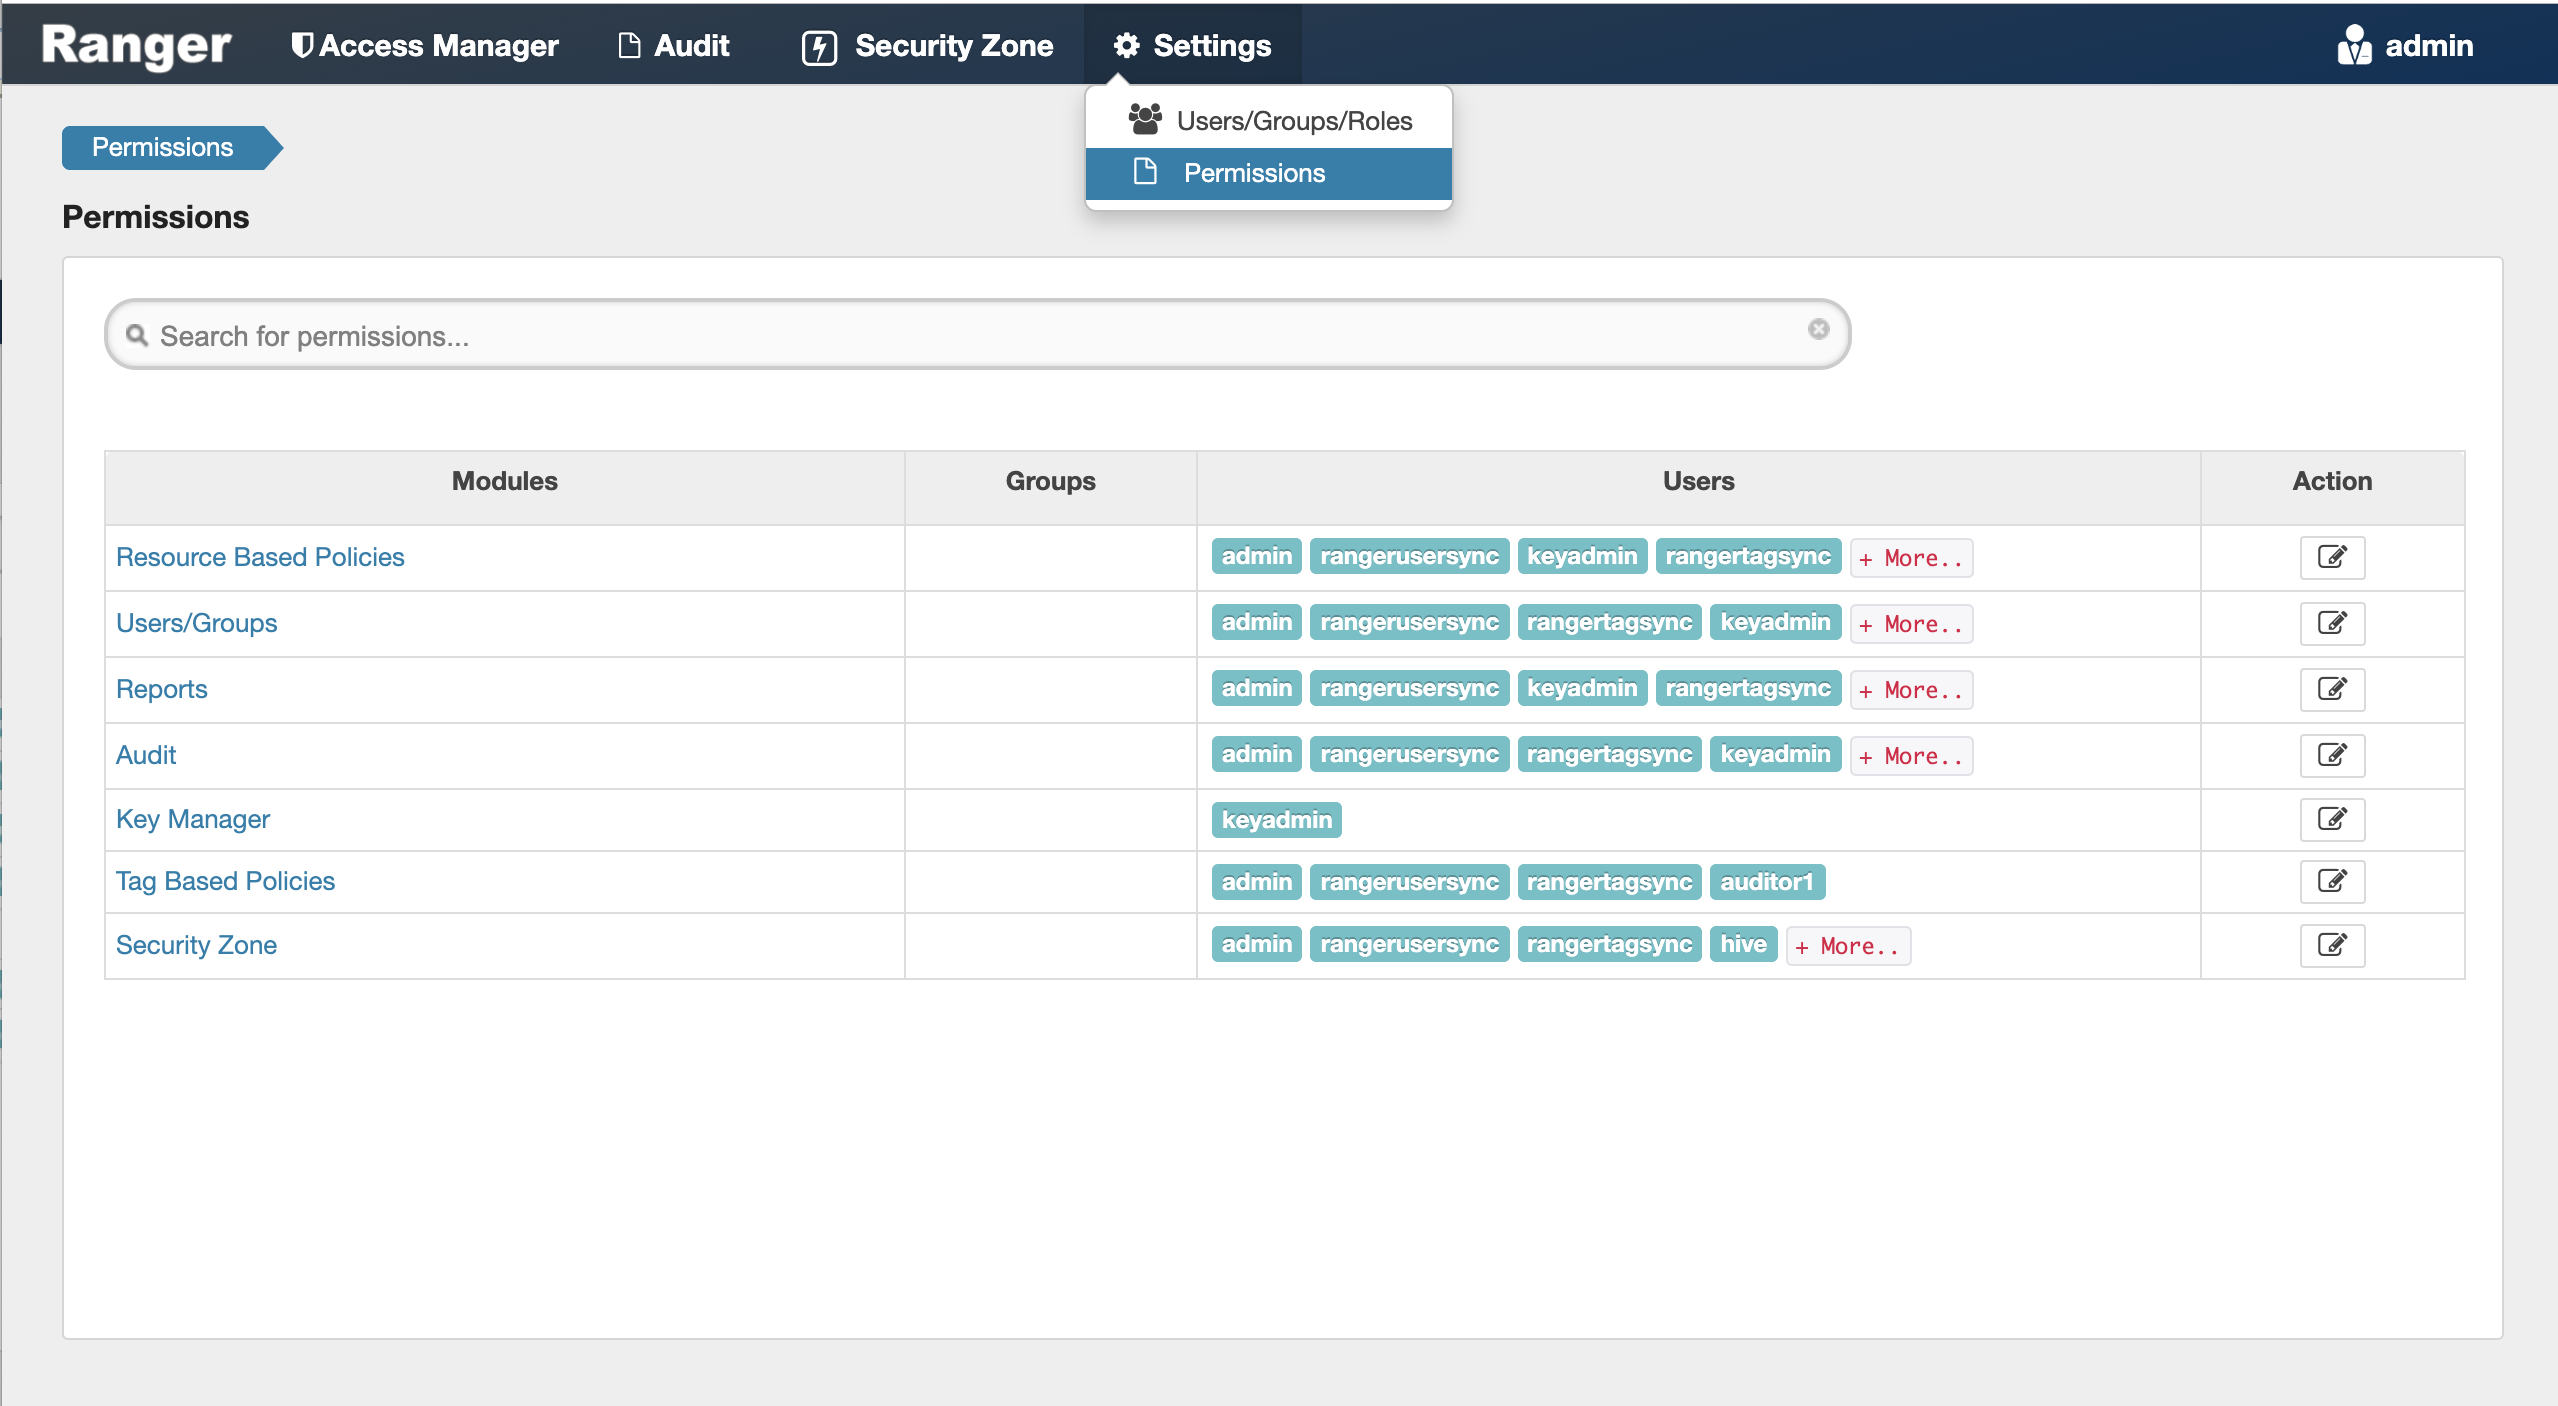
Task: Click edit icon for Resource Based Policies
Action: [2331, 557]
